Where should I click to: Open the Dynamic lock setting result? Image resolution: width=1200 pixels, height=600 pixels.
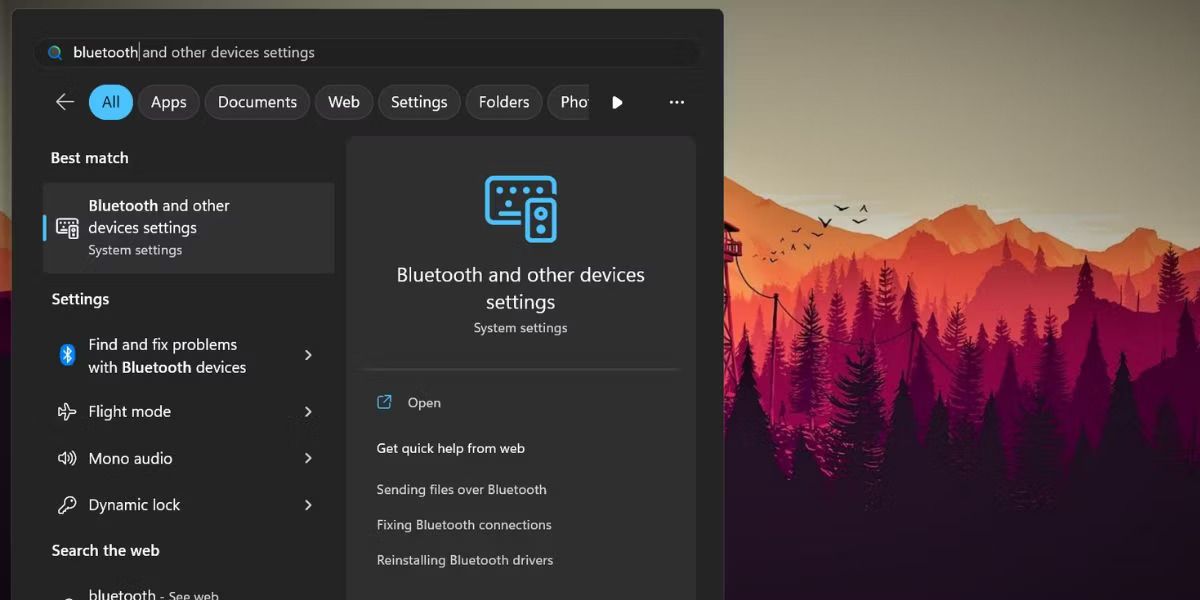point(189,505)
